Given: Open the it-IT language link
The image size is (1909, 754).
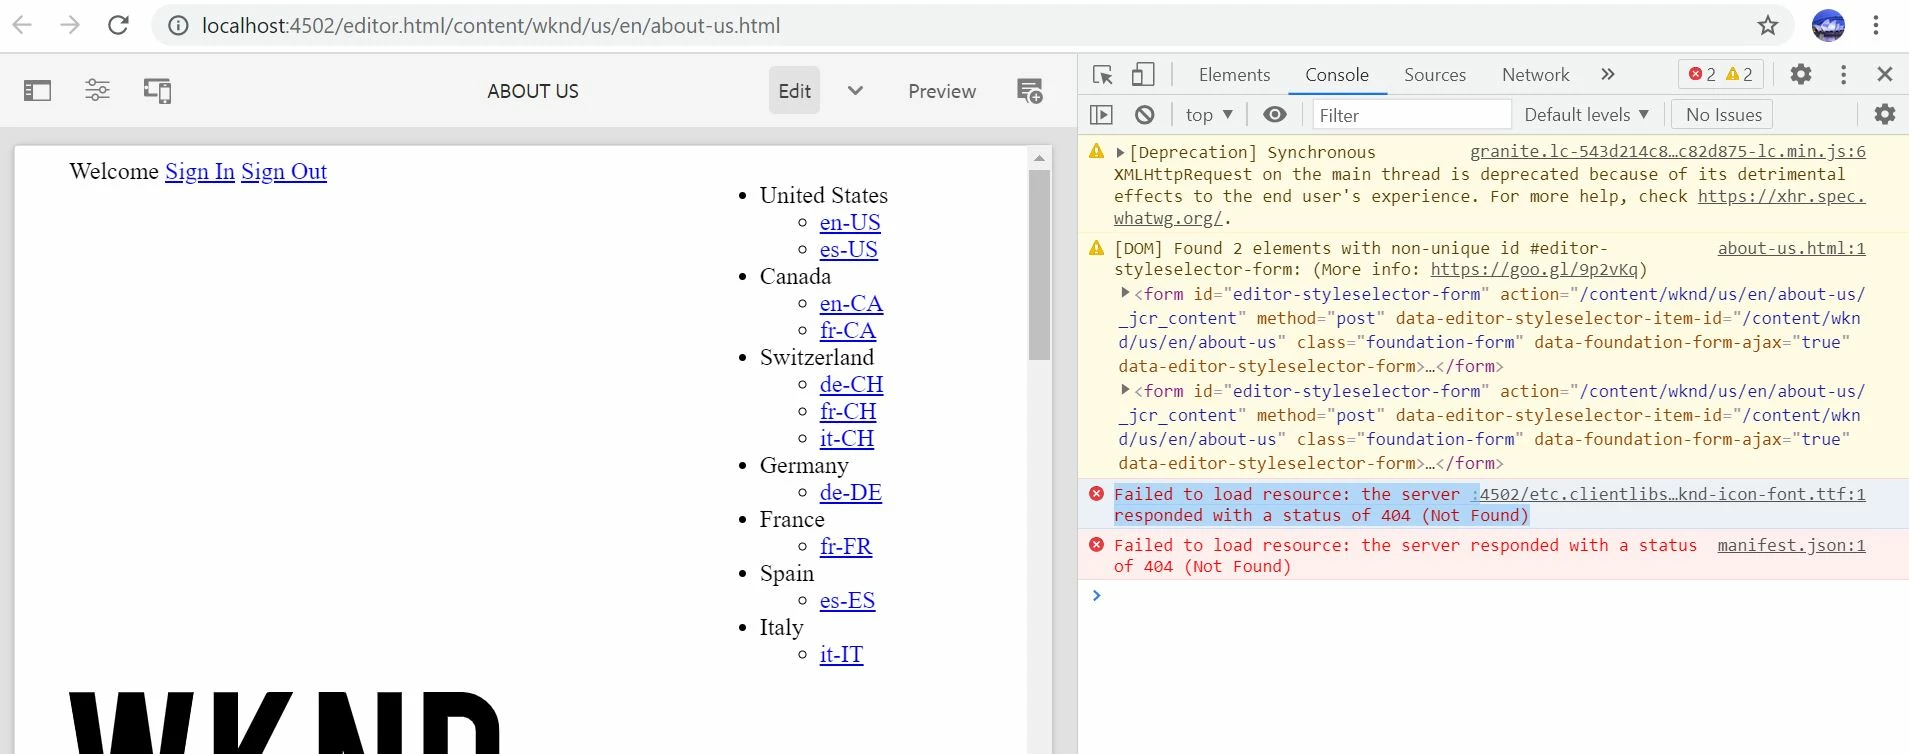Looking at the screenshot, I should tap(841, 654).
